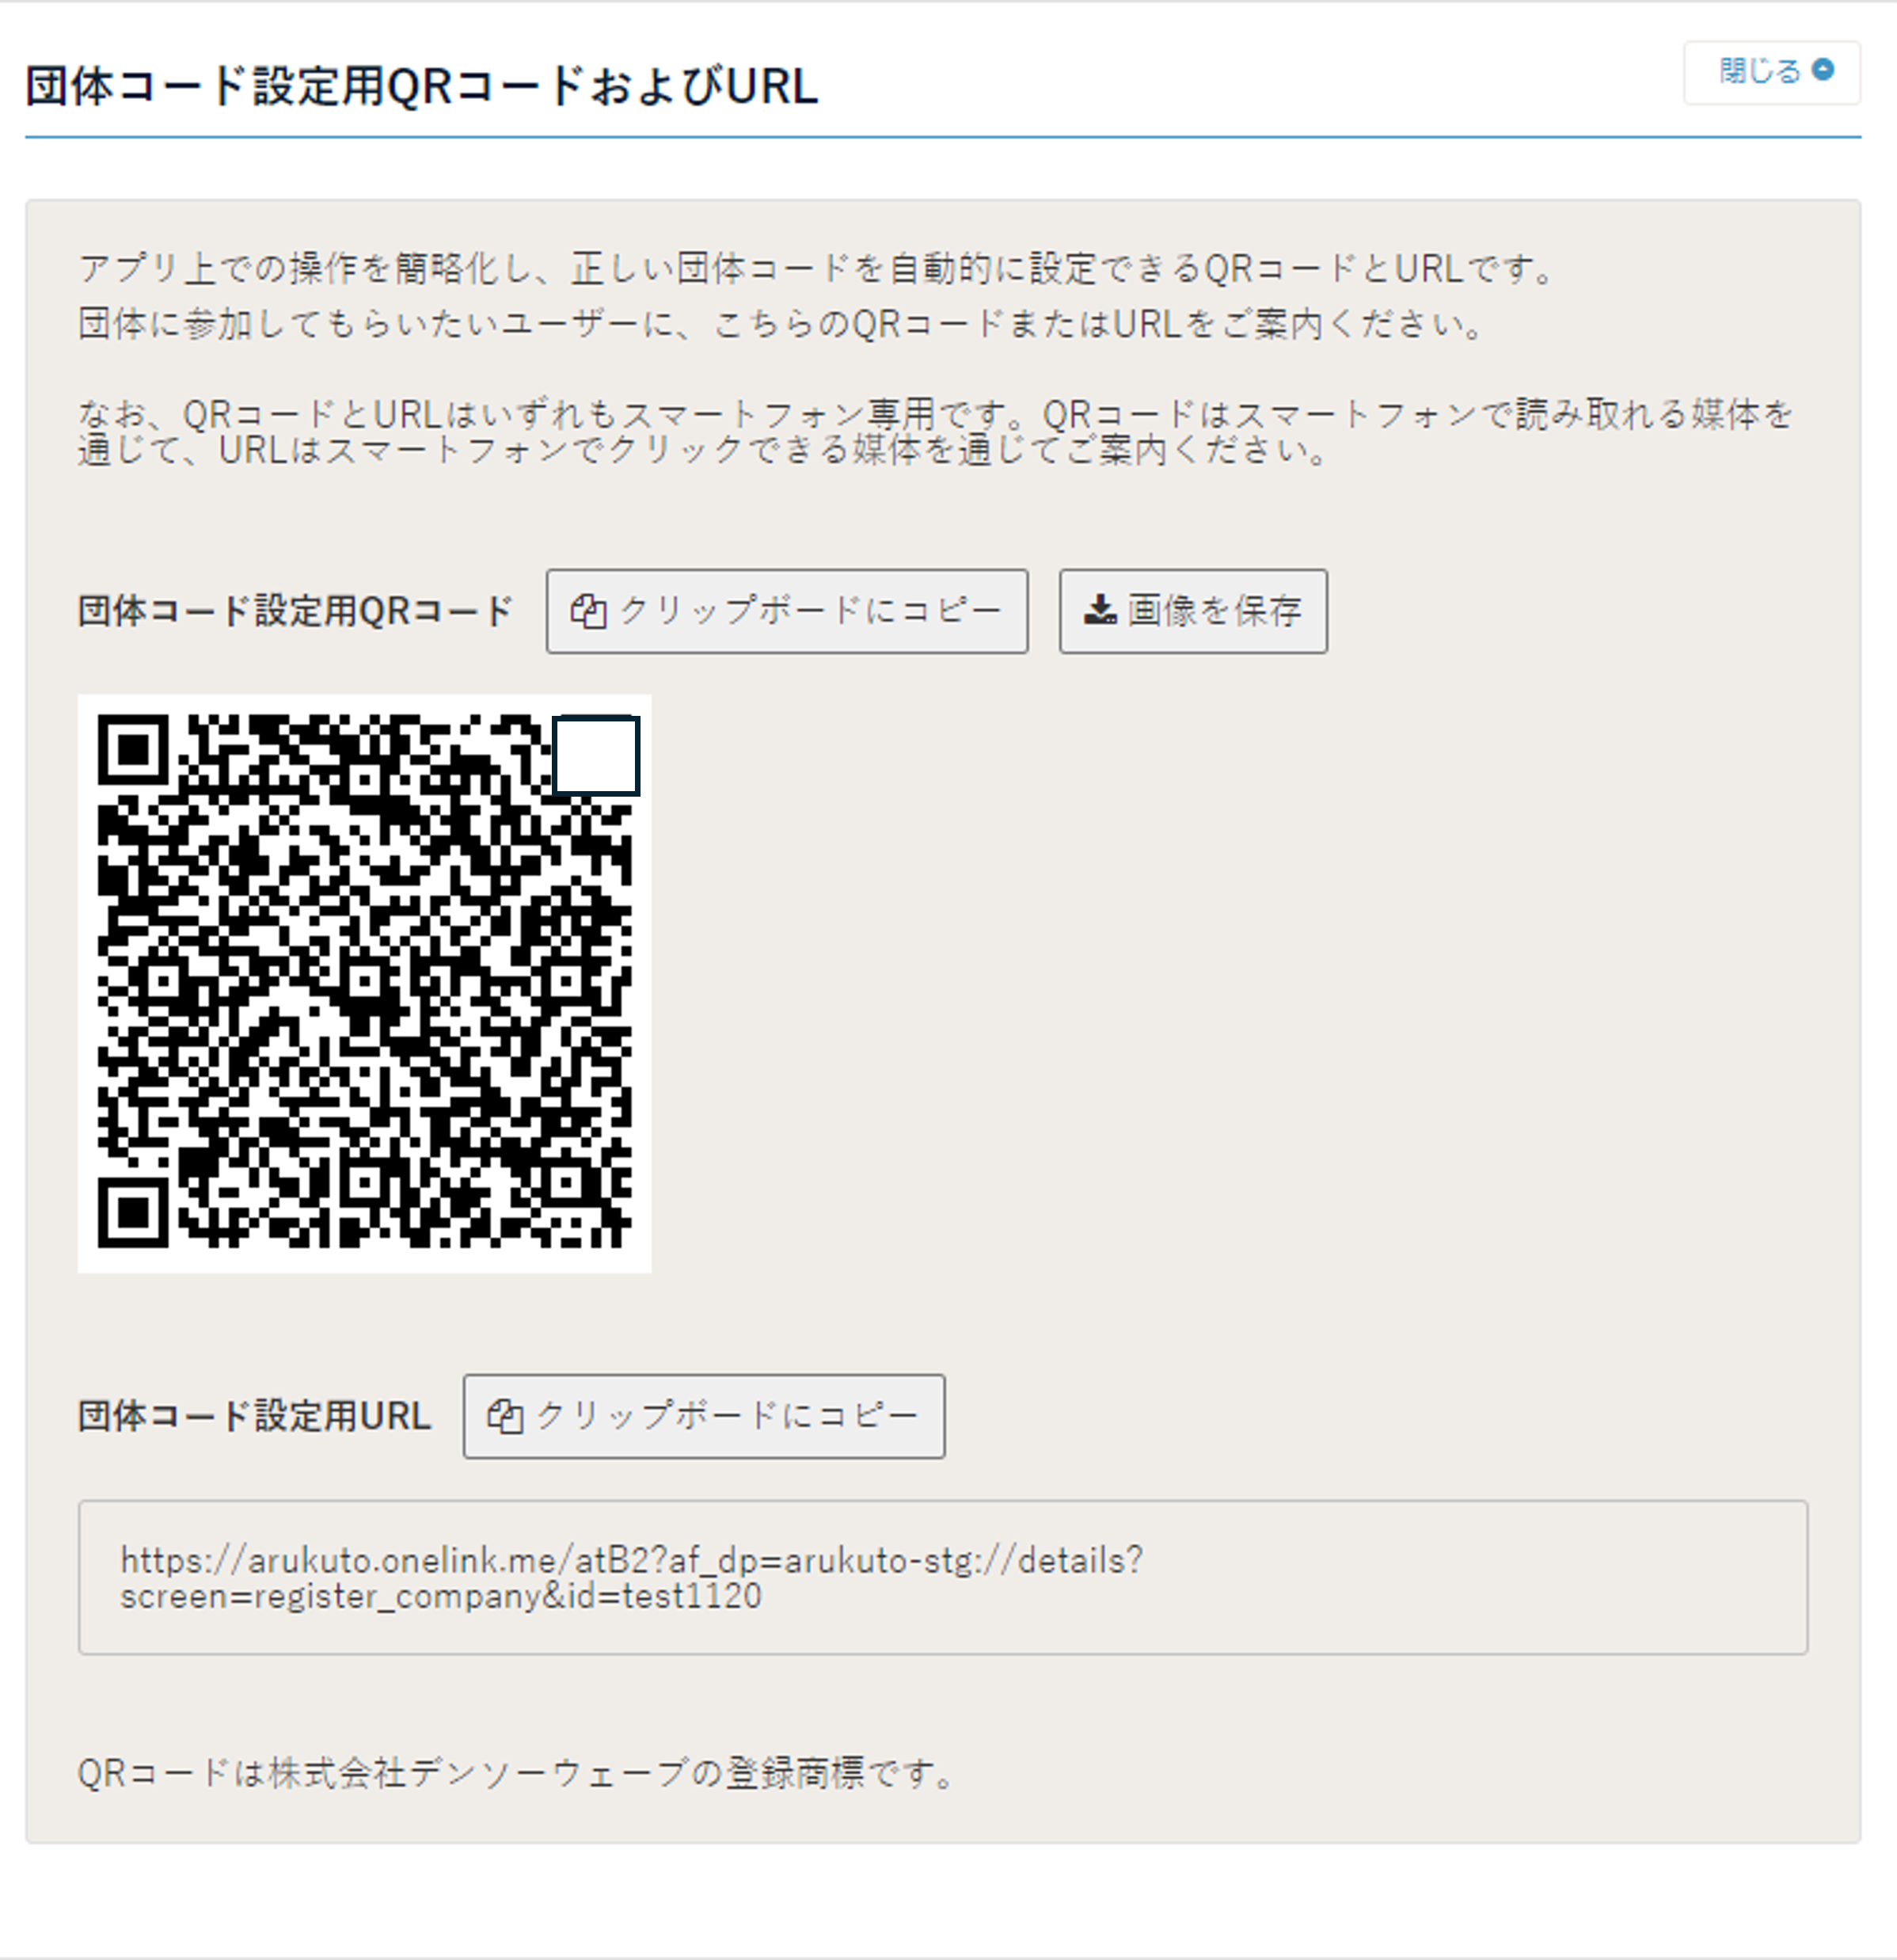Click the clipboard icon in the QR copy button
1897x1960 pixels.
pos(588,611)
